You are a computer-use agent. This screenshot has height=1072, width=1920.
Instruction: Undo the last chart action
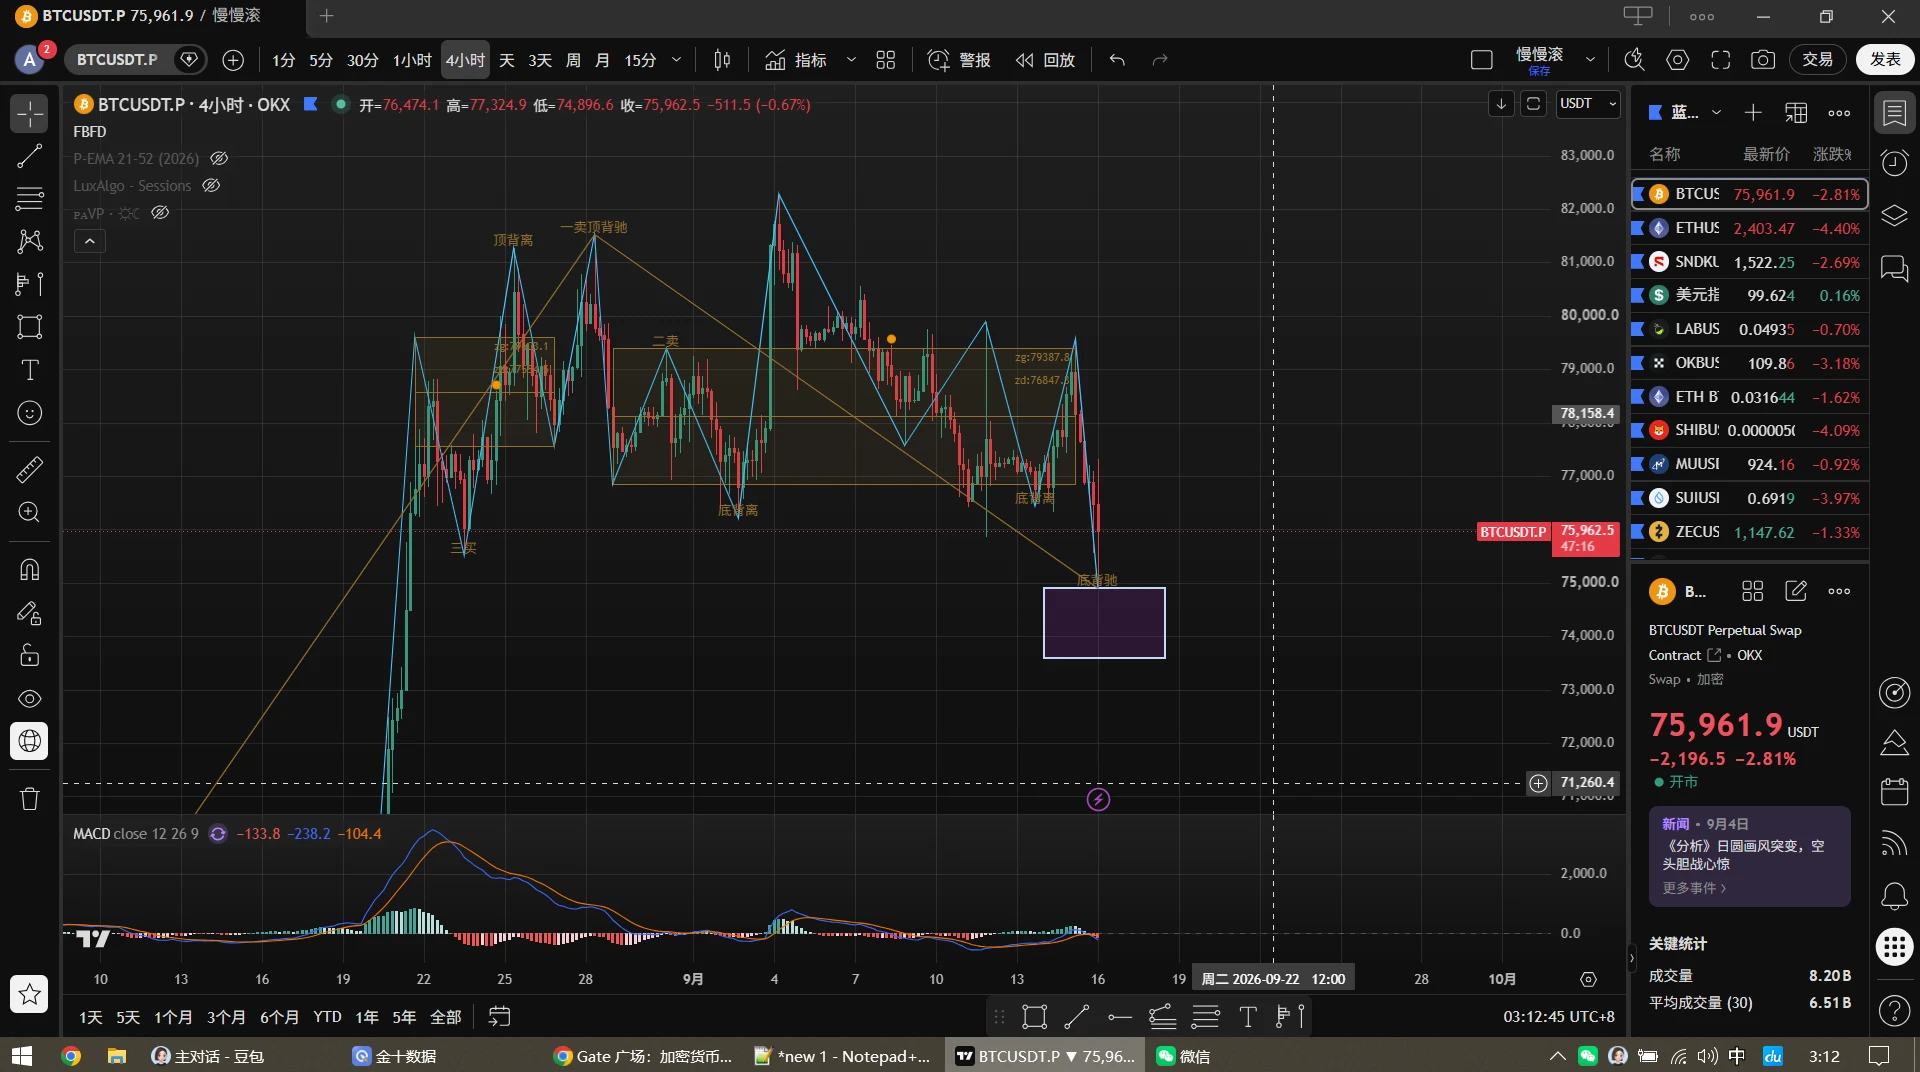pyautogui.click(x=1117, y=60)
